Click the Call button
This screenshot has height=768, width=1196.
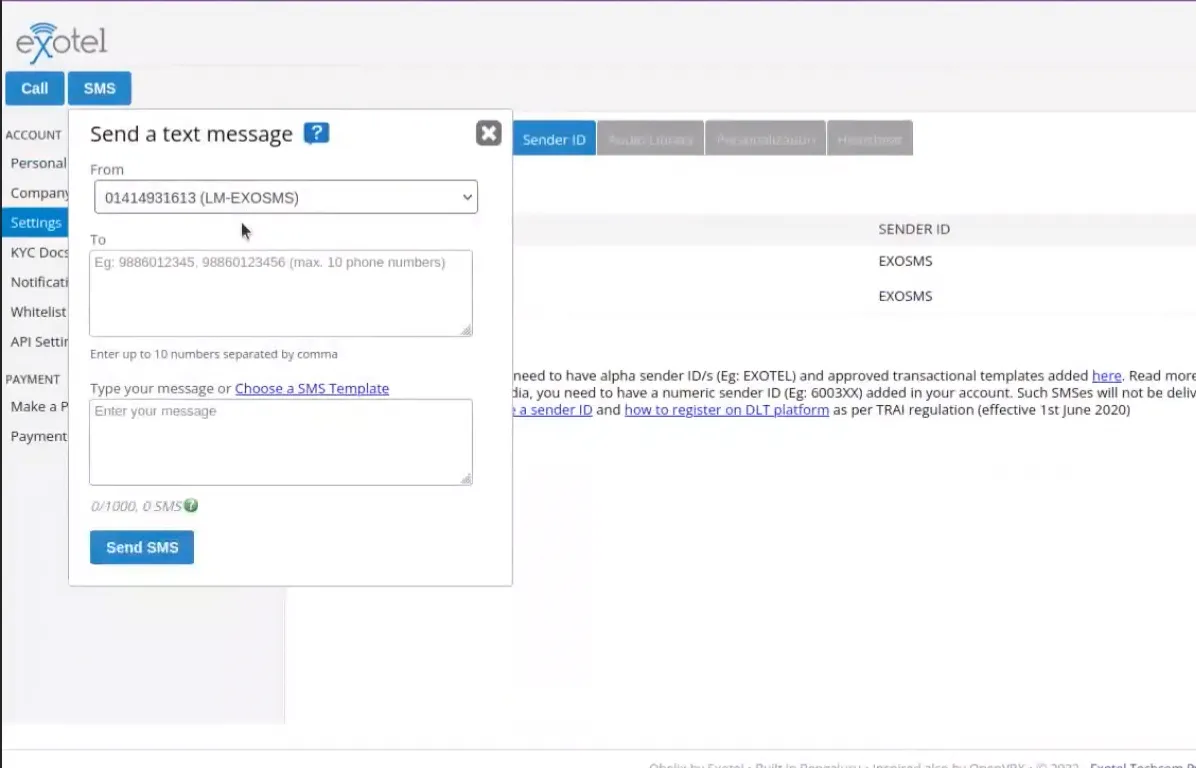34,88
